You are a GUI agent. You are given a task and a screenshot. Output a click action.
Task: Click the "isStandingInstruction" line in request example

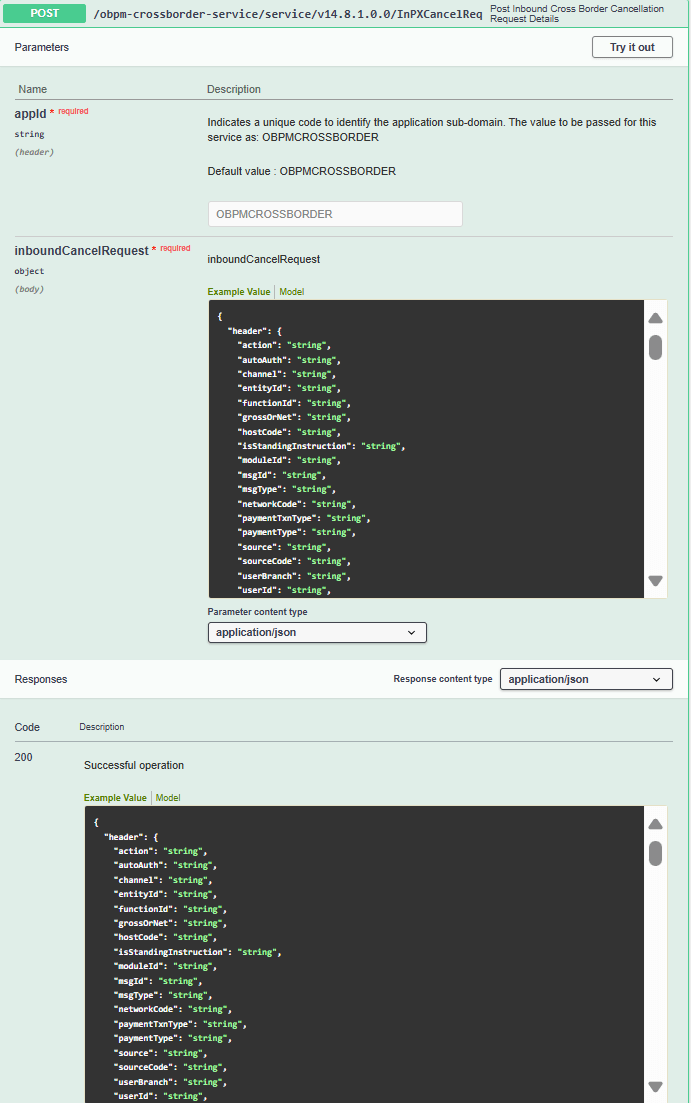(321, 446)
